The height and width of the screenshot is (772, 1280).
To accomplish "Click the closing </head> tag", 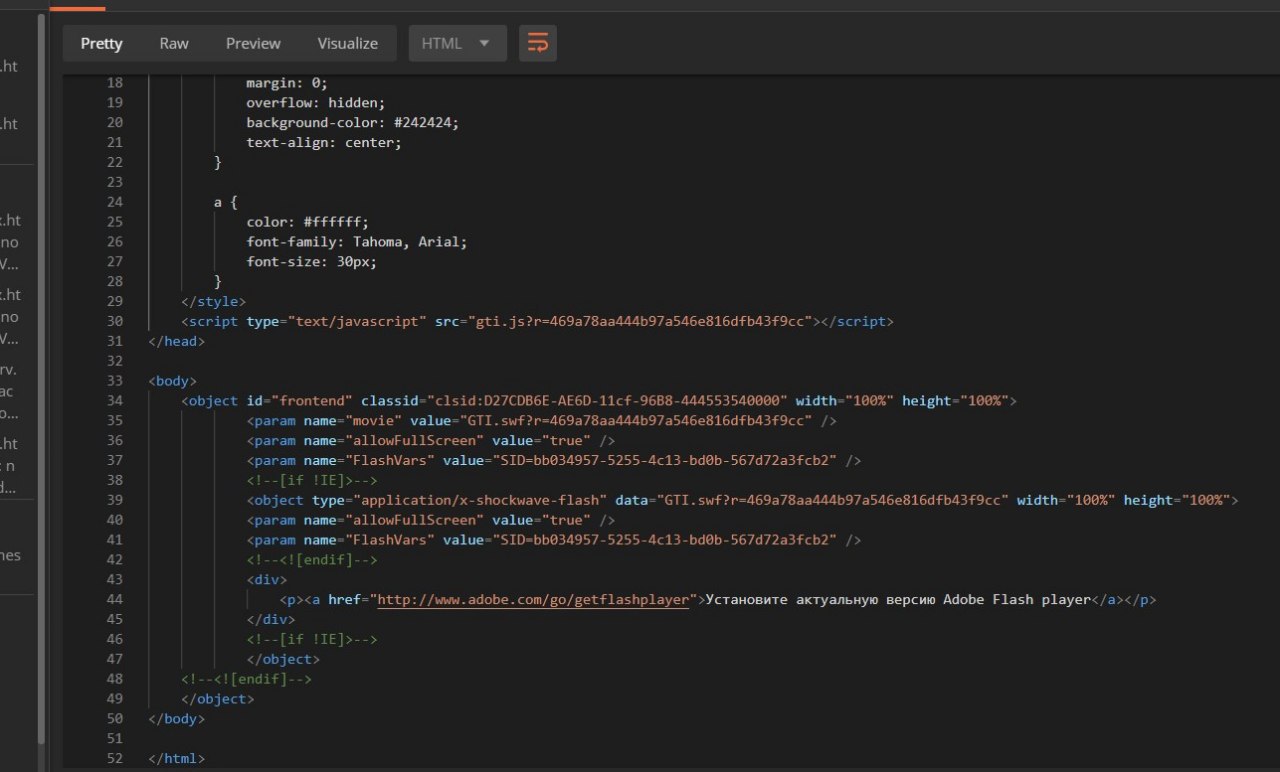I will pos(176,341).
